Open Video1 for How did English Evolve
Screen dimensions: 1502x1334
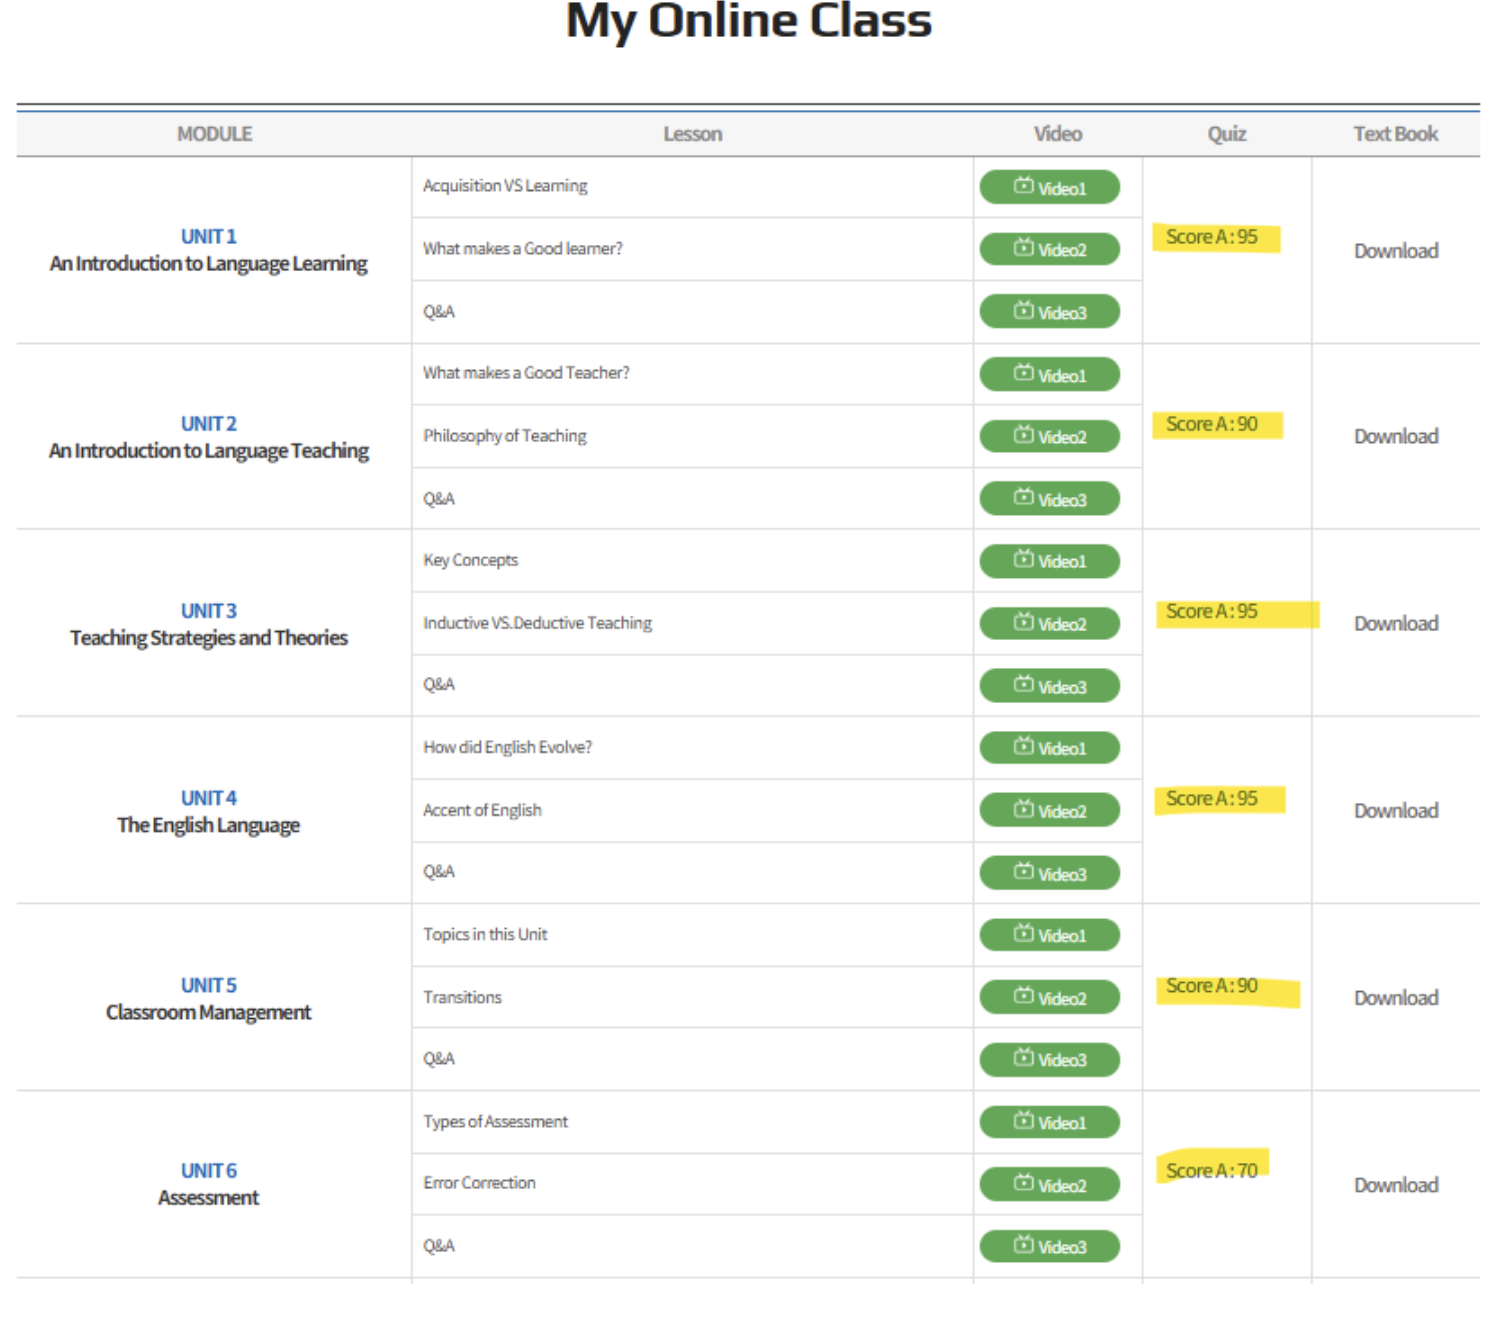(x=1049, y=748)
